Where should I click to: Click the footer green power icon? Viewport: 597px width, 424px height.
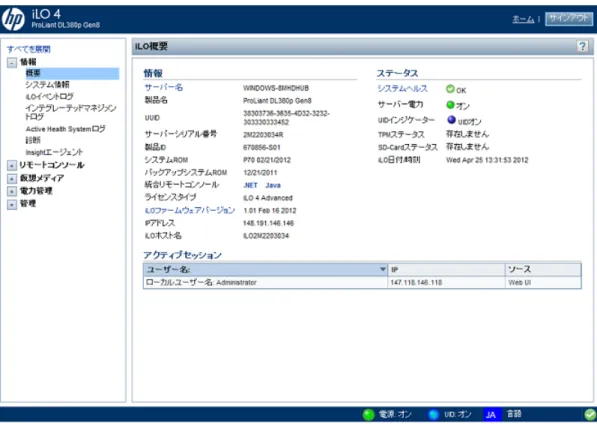[x=368, y=414]
